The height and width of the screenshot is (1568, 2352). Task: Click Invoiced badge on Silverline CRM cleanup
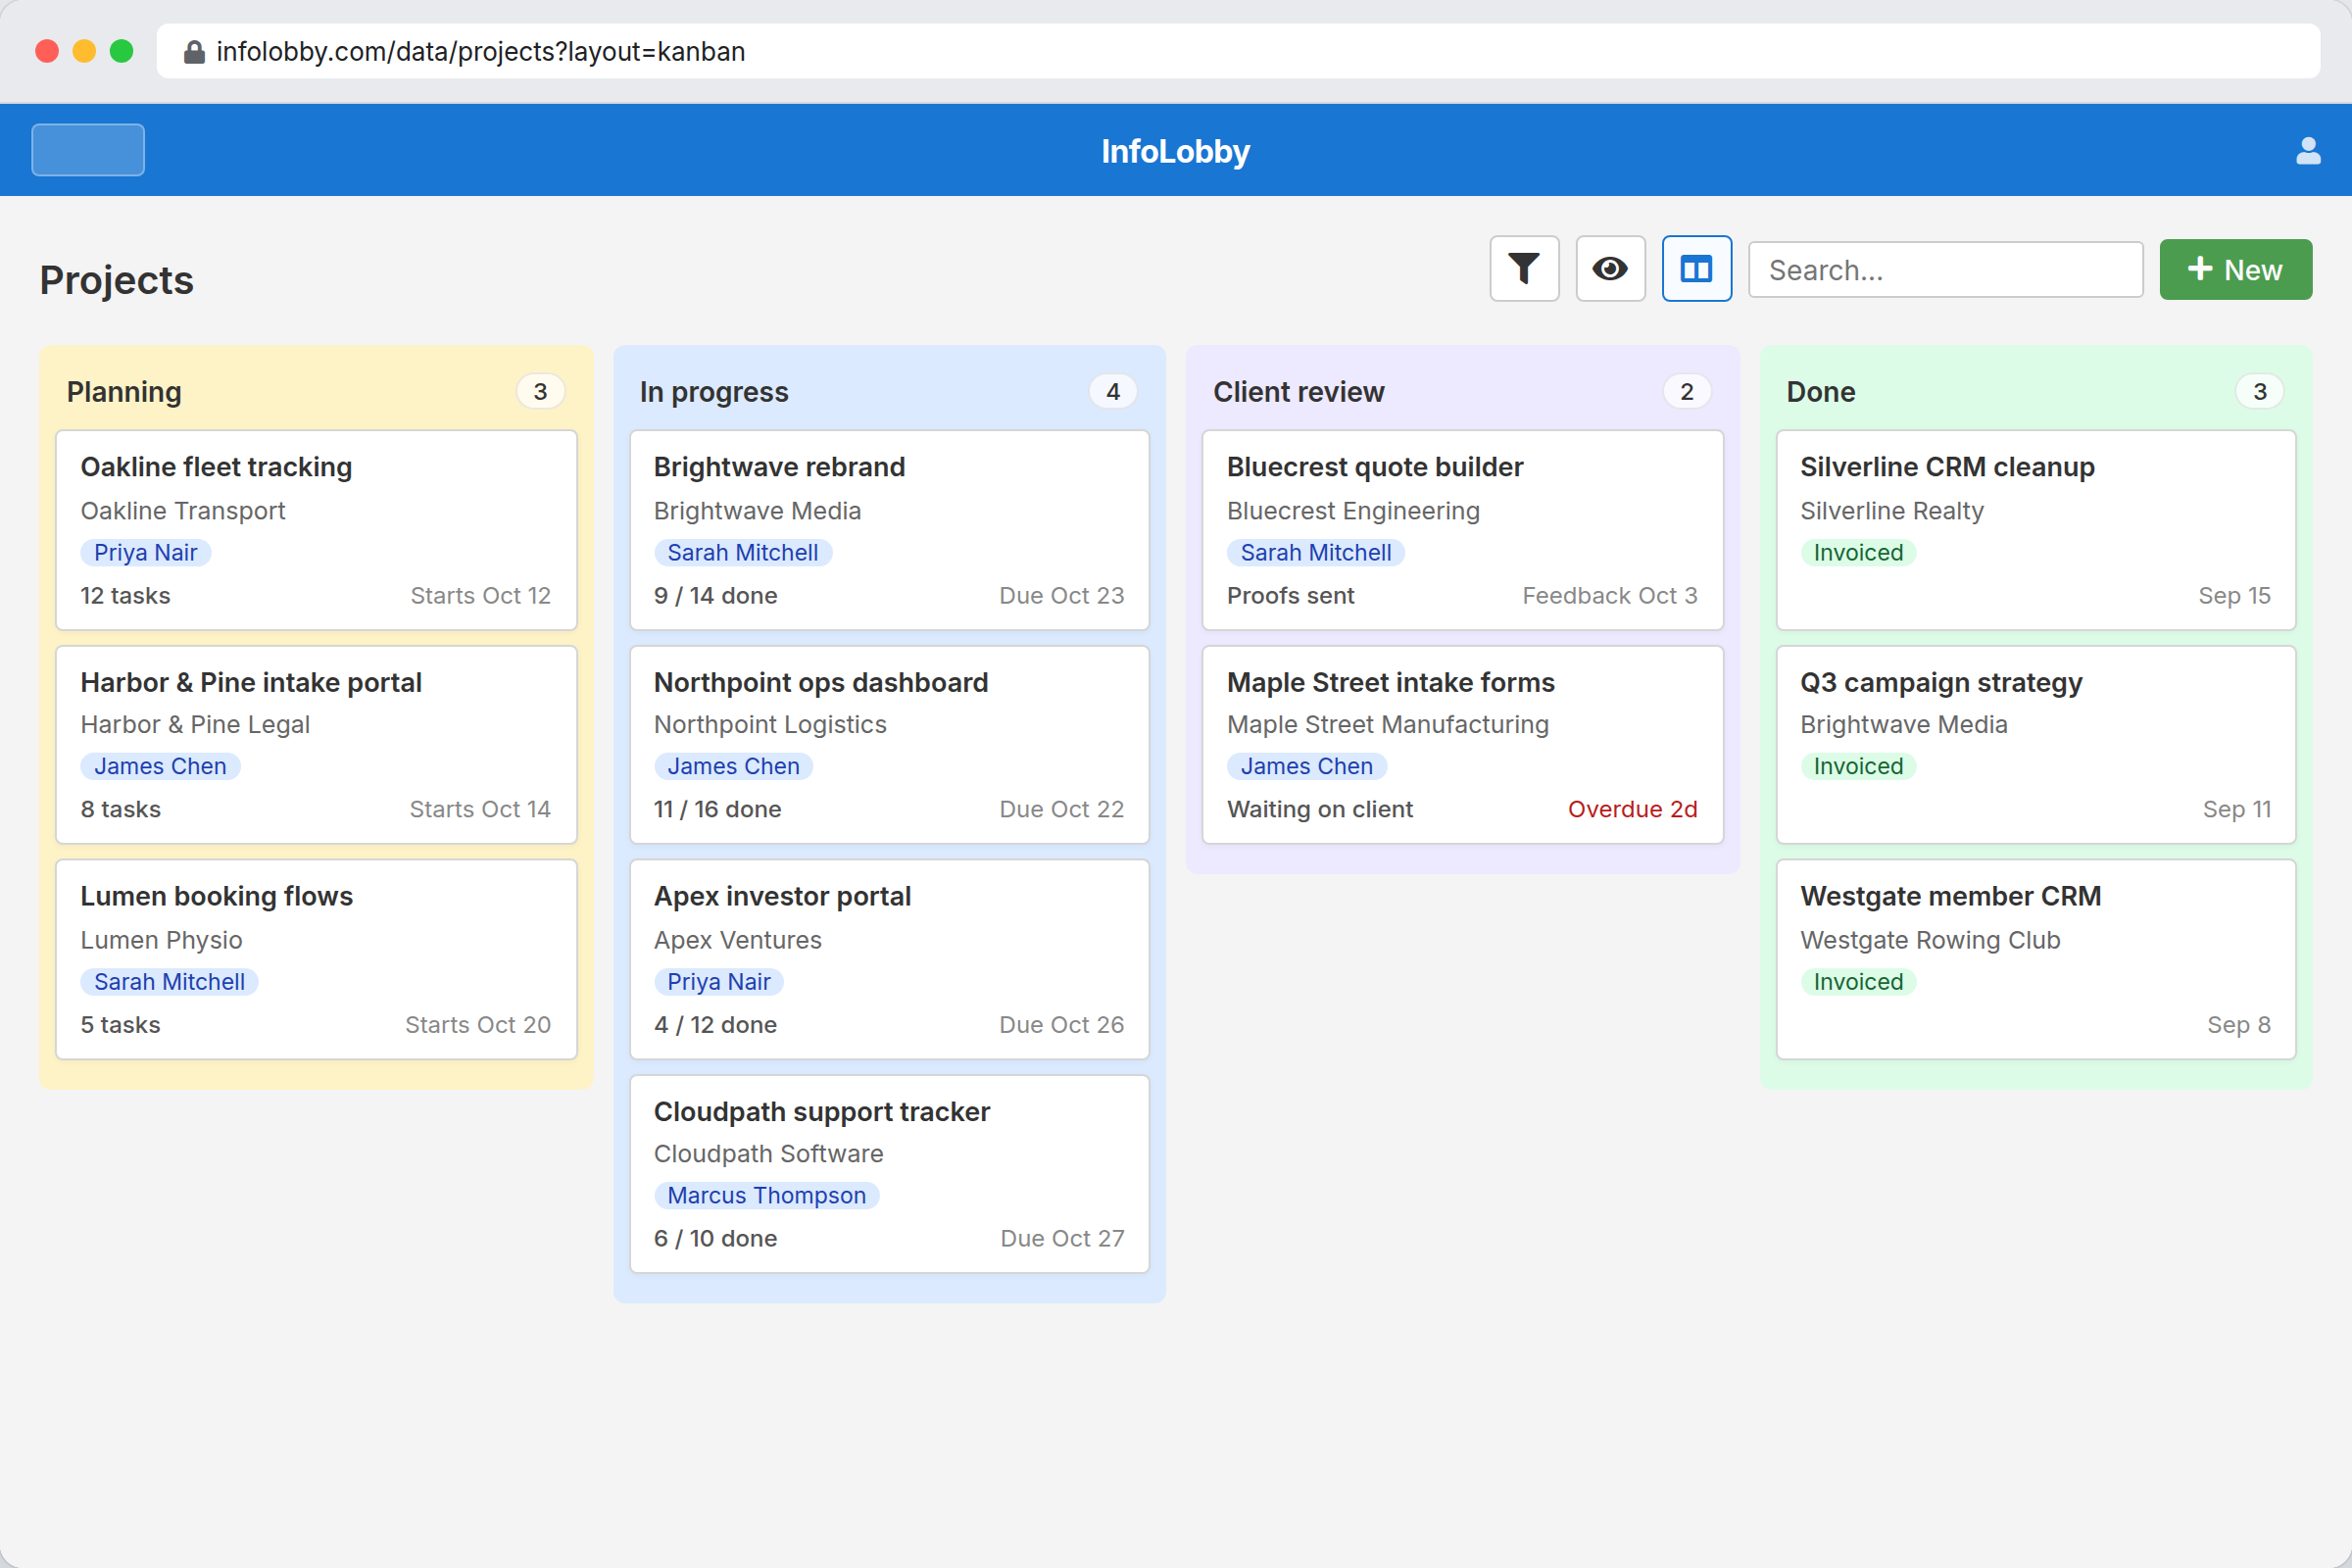tap(1858, 552)
